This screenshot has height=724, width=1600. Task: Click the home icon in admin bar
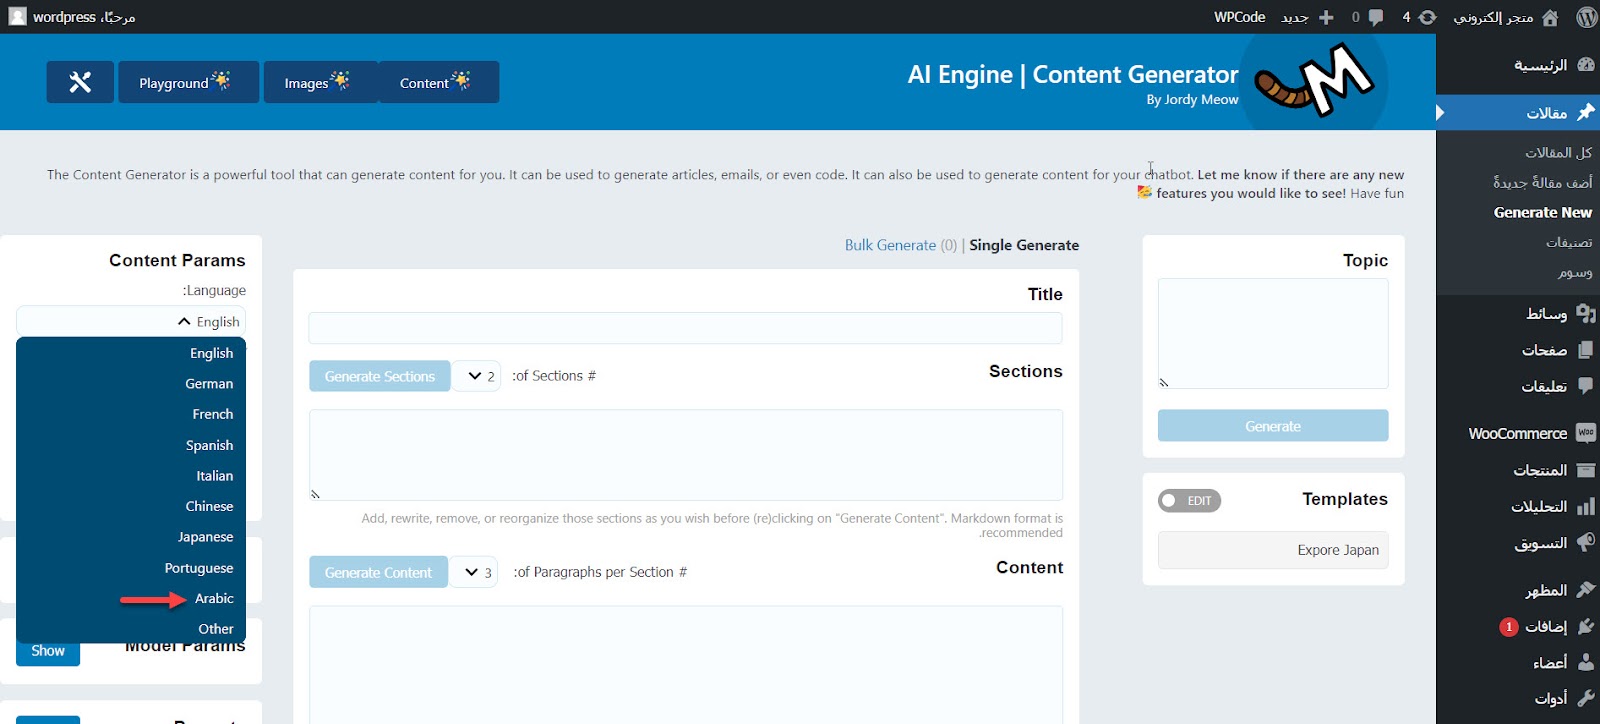pyautogui.click(x=1550, y=17)
